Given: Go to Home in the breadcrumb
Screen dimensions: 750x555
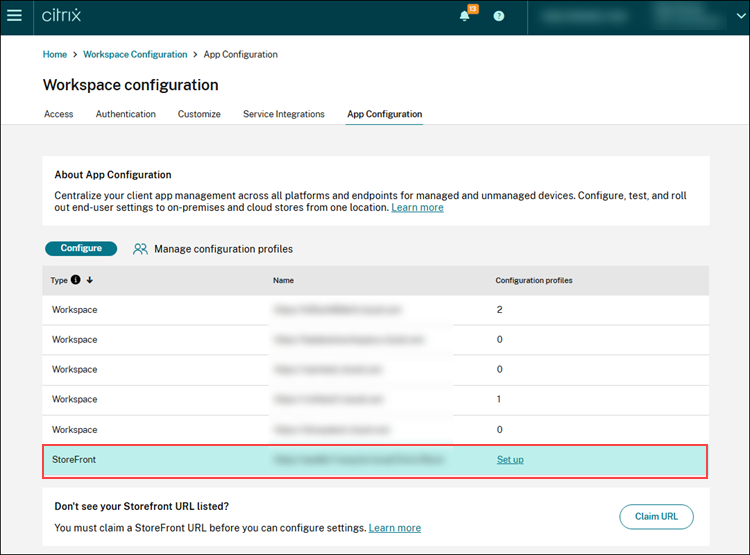Looking at the screenshot, I should click(55, 54).
